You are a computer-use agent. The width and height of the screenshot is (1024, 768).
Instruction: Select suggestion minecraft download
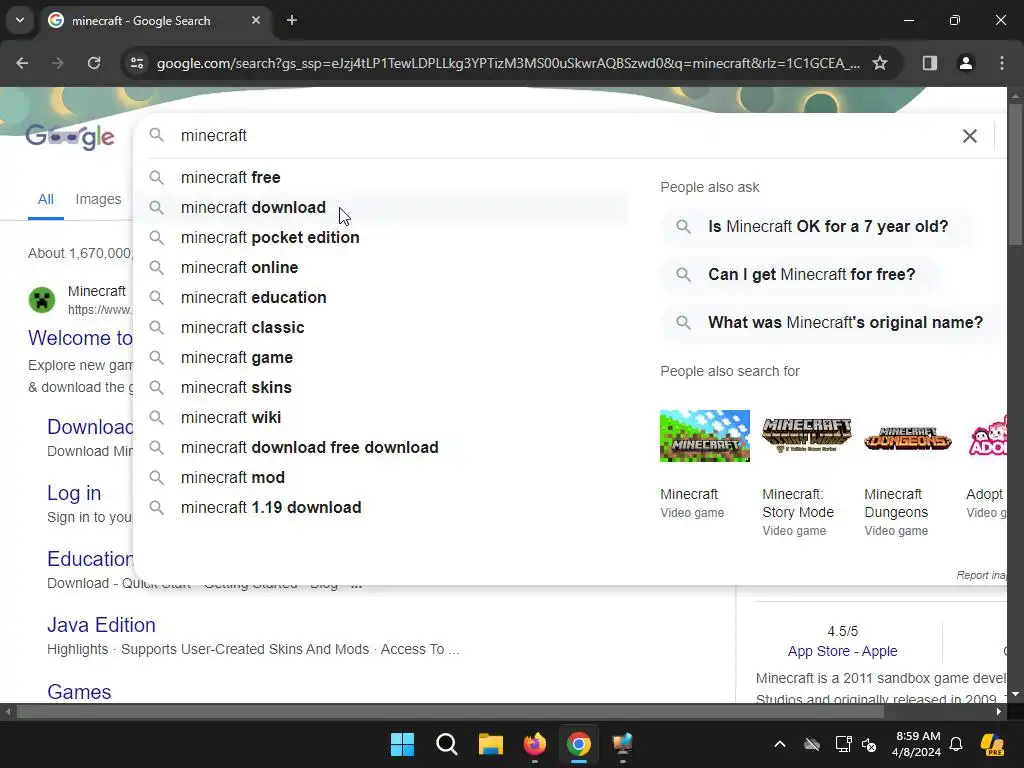tap(380, 208)
